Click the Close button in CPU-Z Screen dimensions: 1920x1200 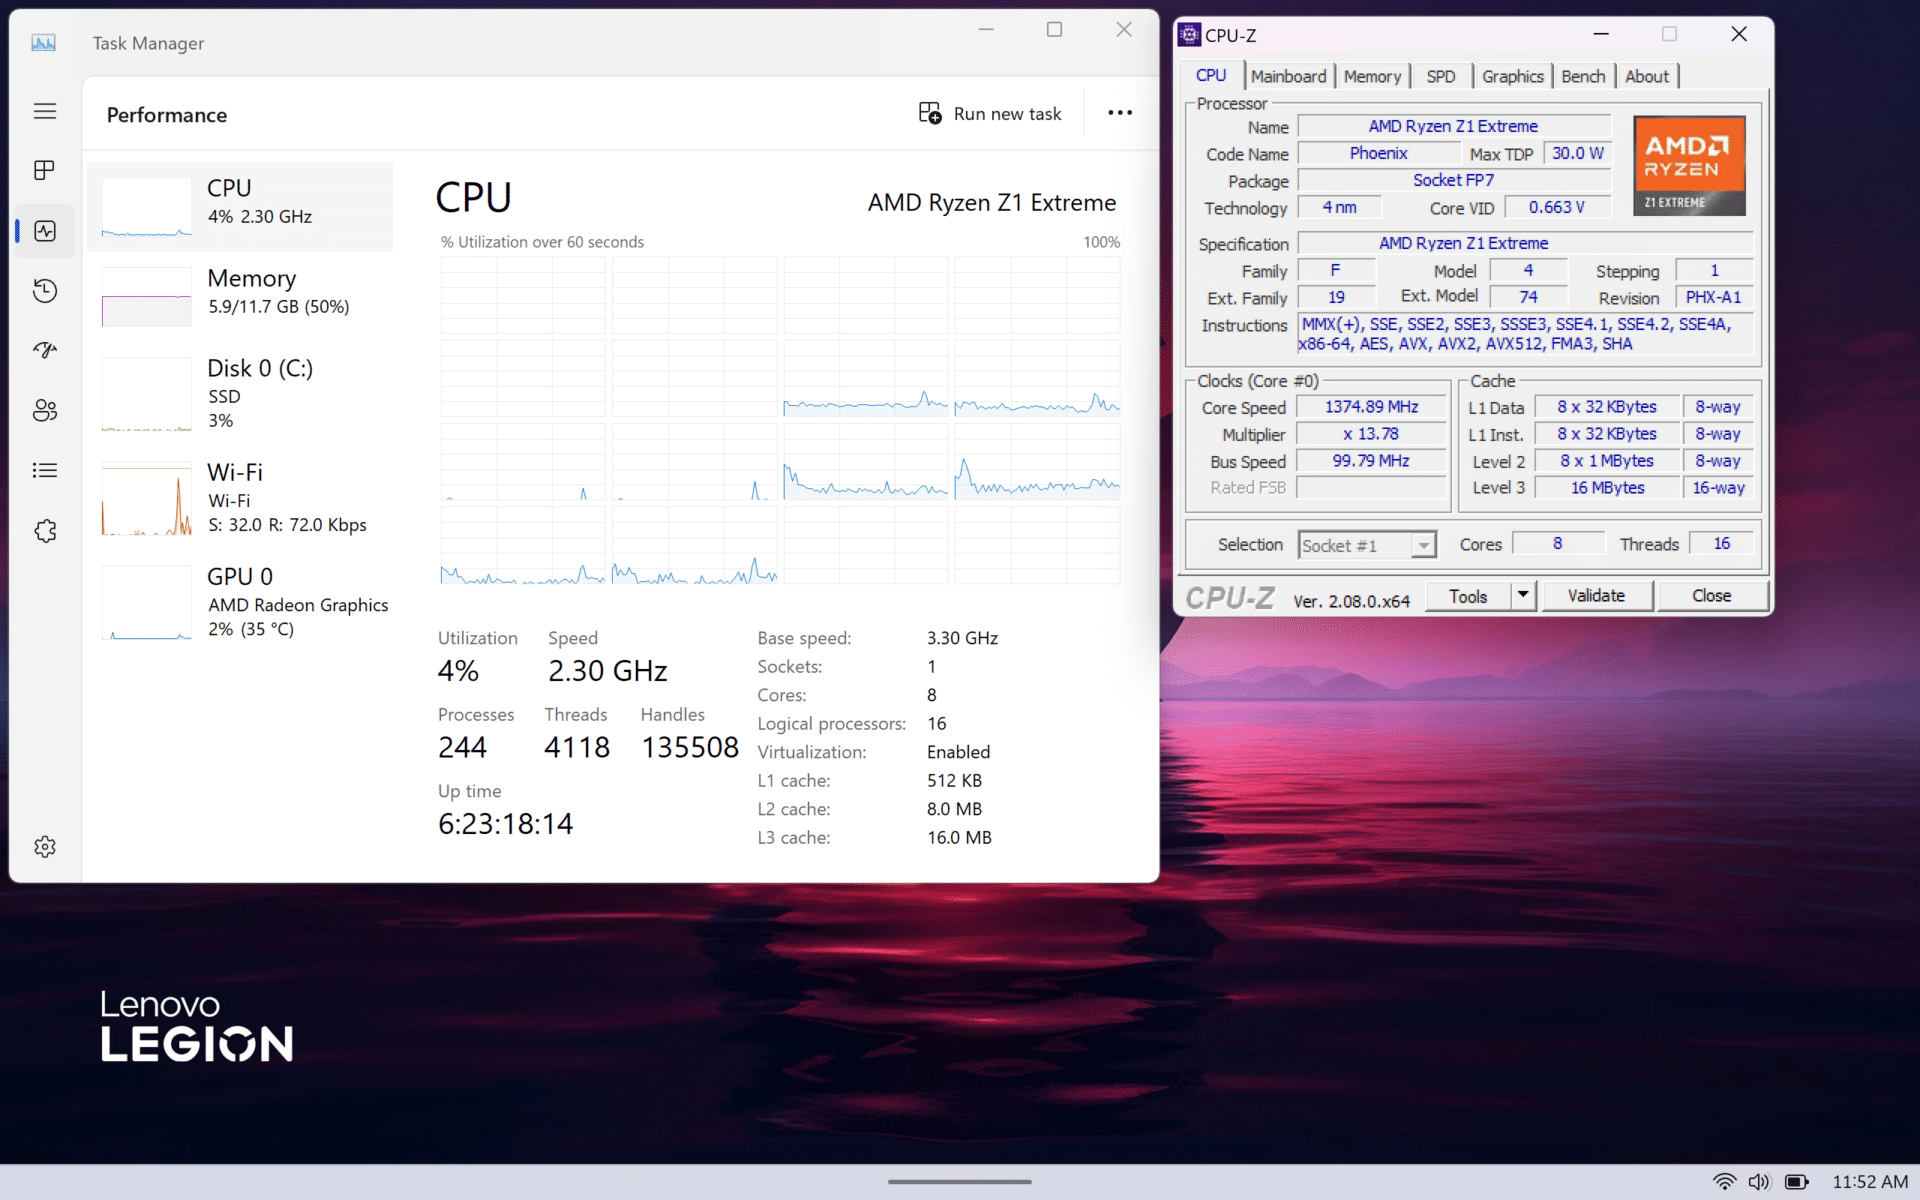(x=1712, y=596)
